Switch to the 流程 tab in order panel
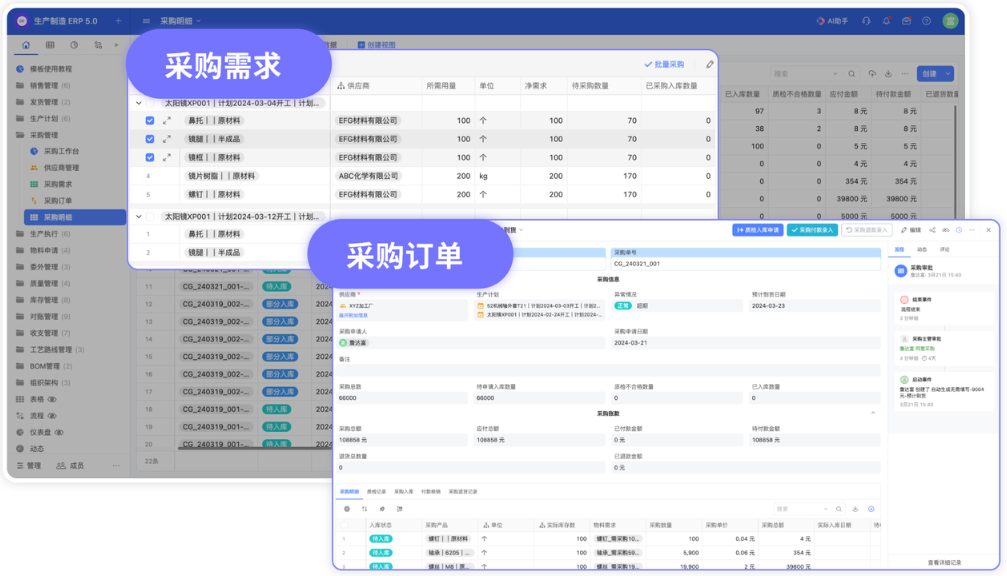1007x576 pixels. coord(900,249)
